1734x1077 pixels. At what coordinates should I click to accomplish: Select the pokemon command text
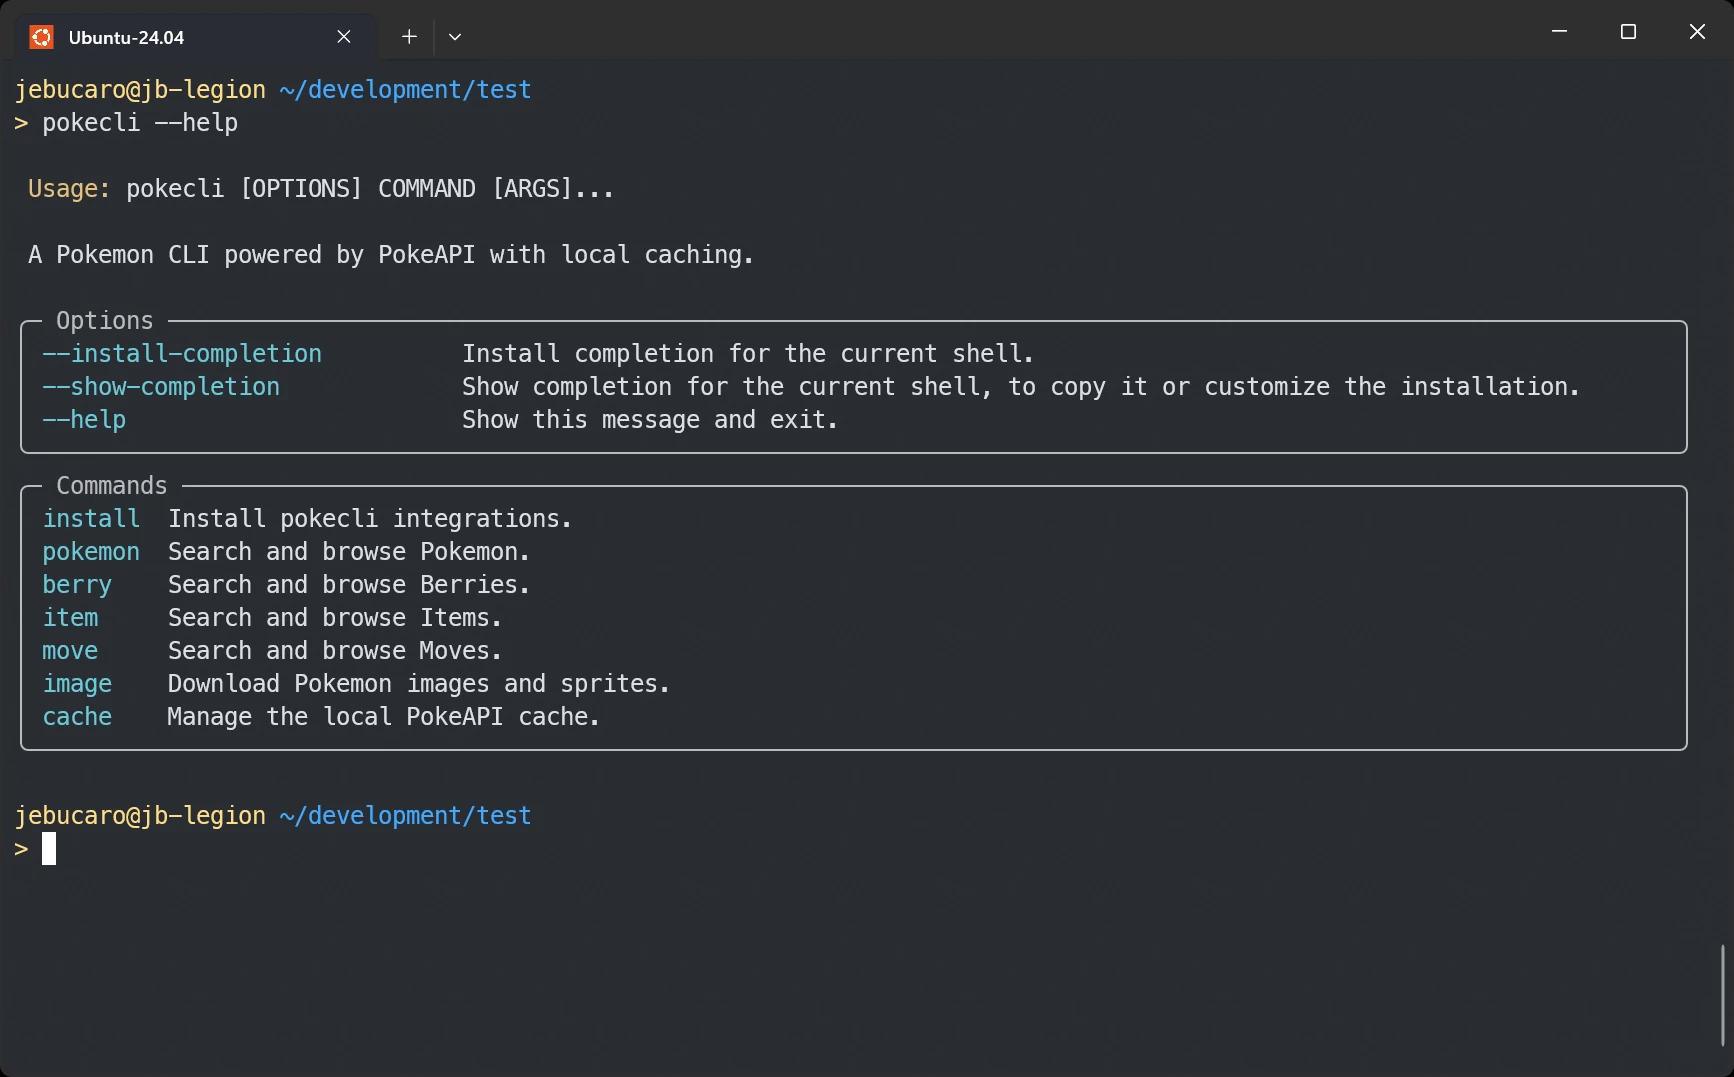pos(91,551)
